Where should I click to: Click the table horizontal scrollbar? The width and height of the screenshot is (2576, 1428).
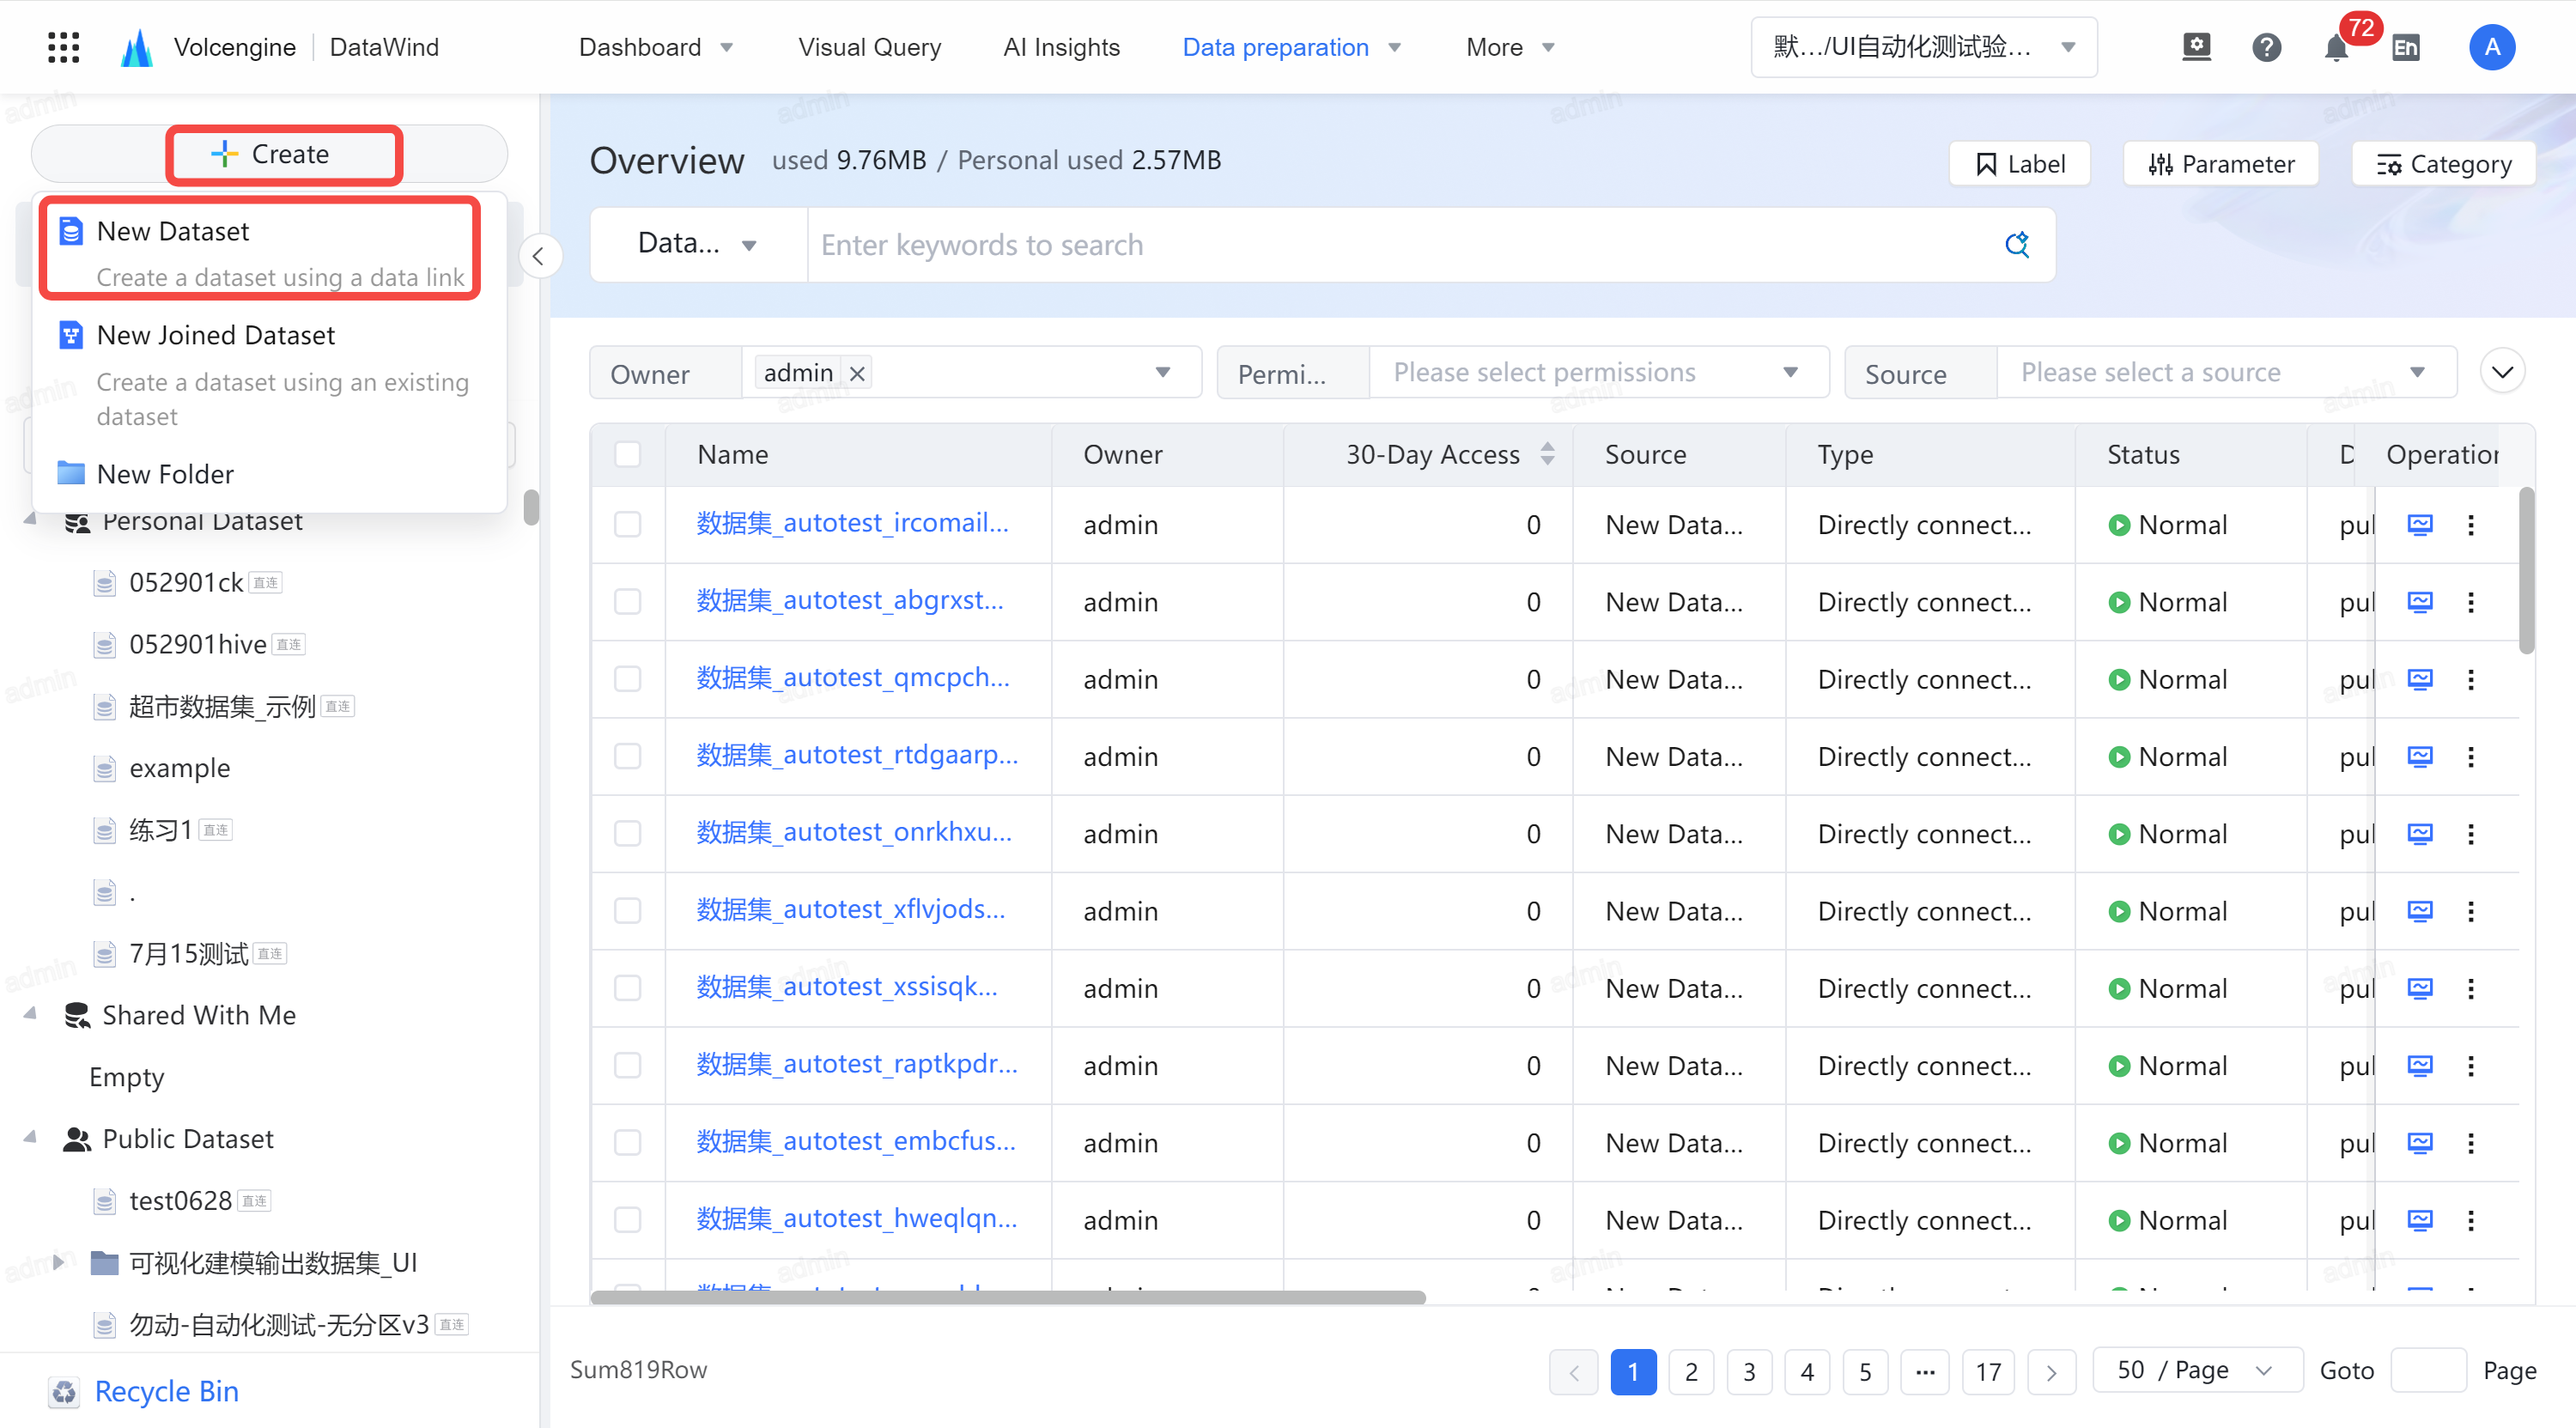click(1007, 1297)
